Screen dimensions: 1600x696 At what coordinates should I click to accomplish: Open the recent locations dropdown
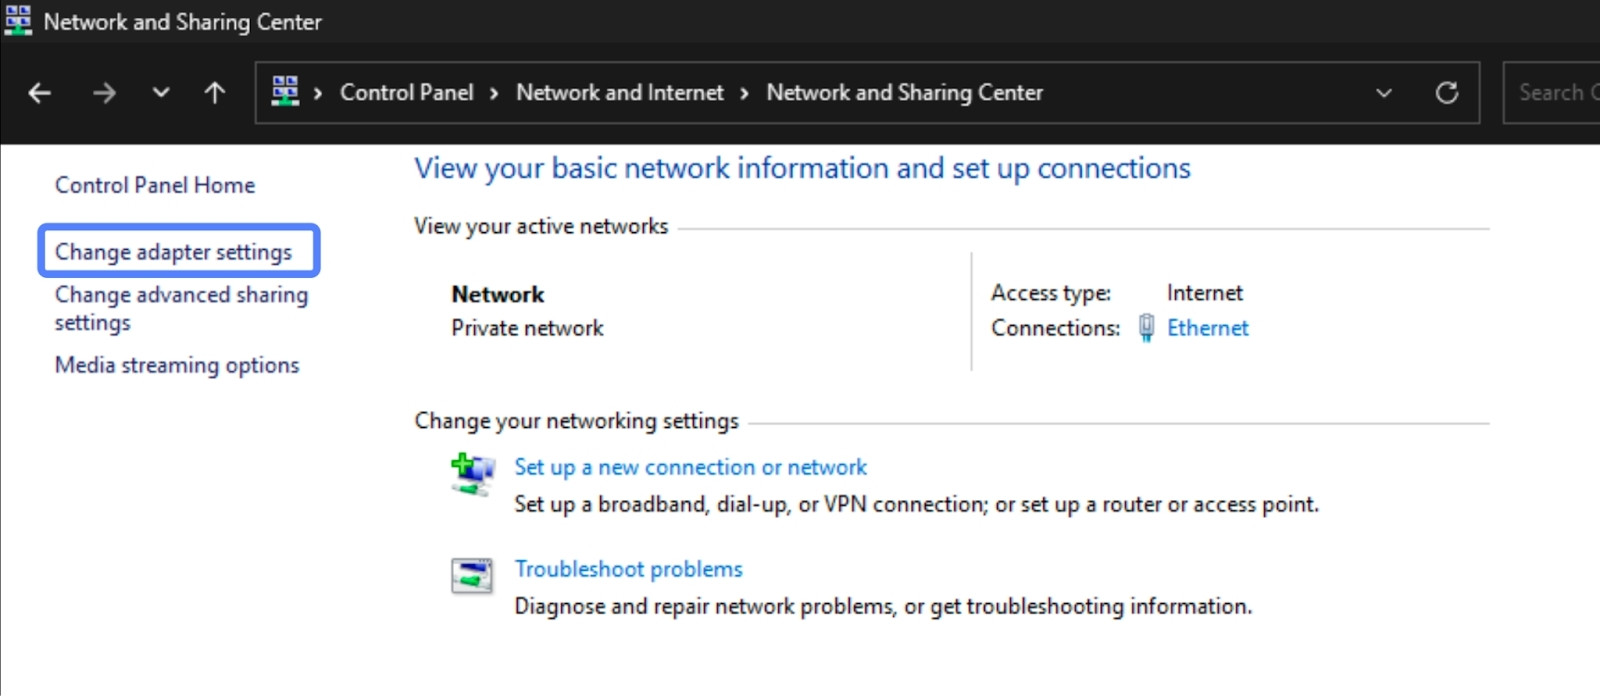pyautogui.click(x=160, y=93)
